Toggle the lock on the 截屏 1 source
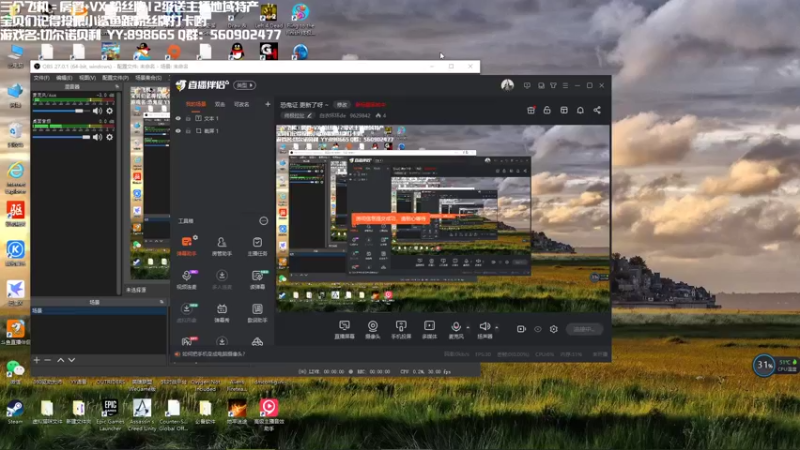Image resolution: width=800 pixels, height=450 pixels. point(188,131)
